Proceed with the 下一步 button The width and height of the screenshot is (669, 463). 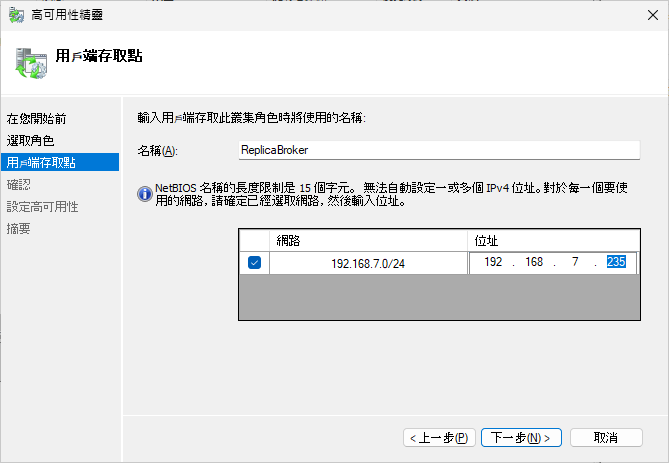521,438
